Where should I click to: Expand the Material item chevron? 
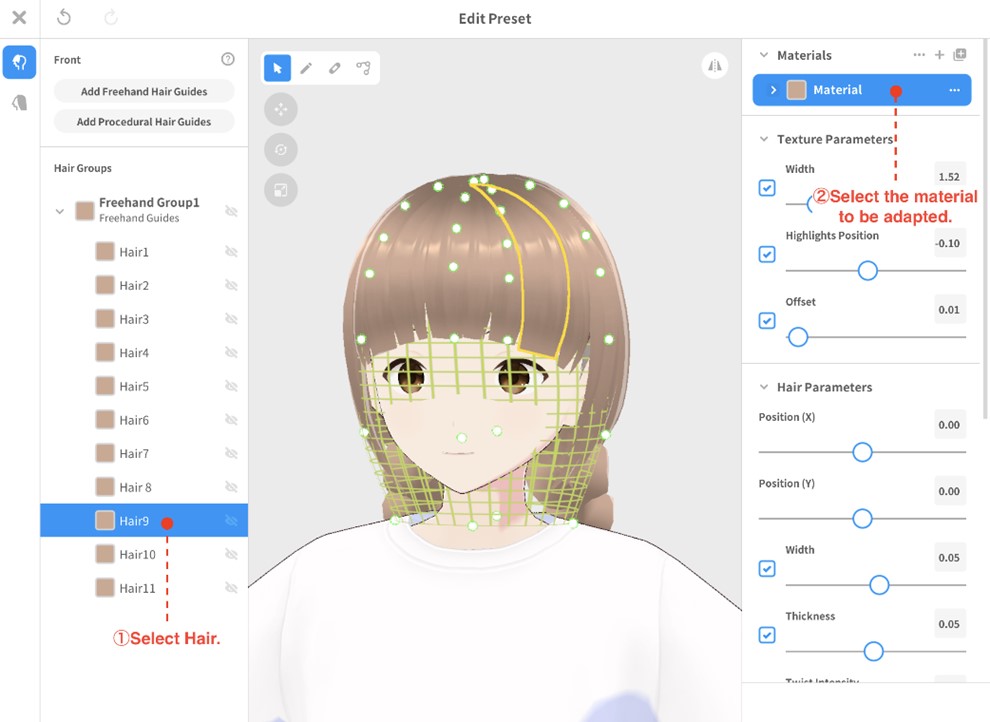[773, 90]
